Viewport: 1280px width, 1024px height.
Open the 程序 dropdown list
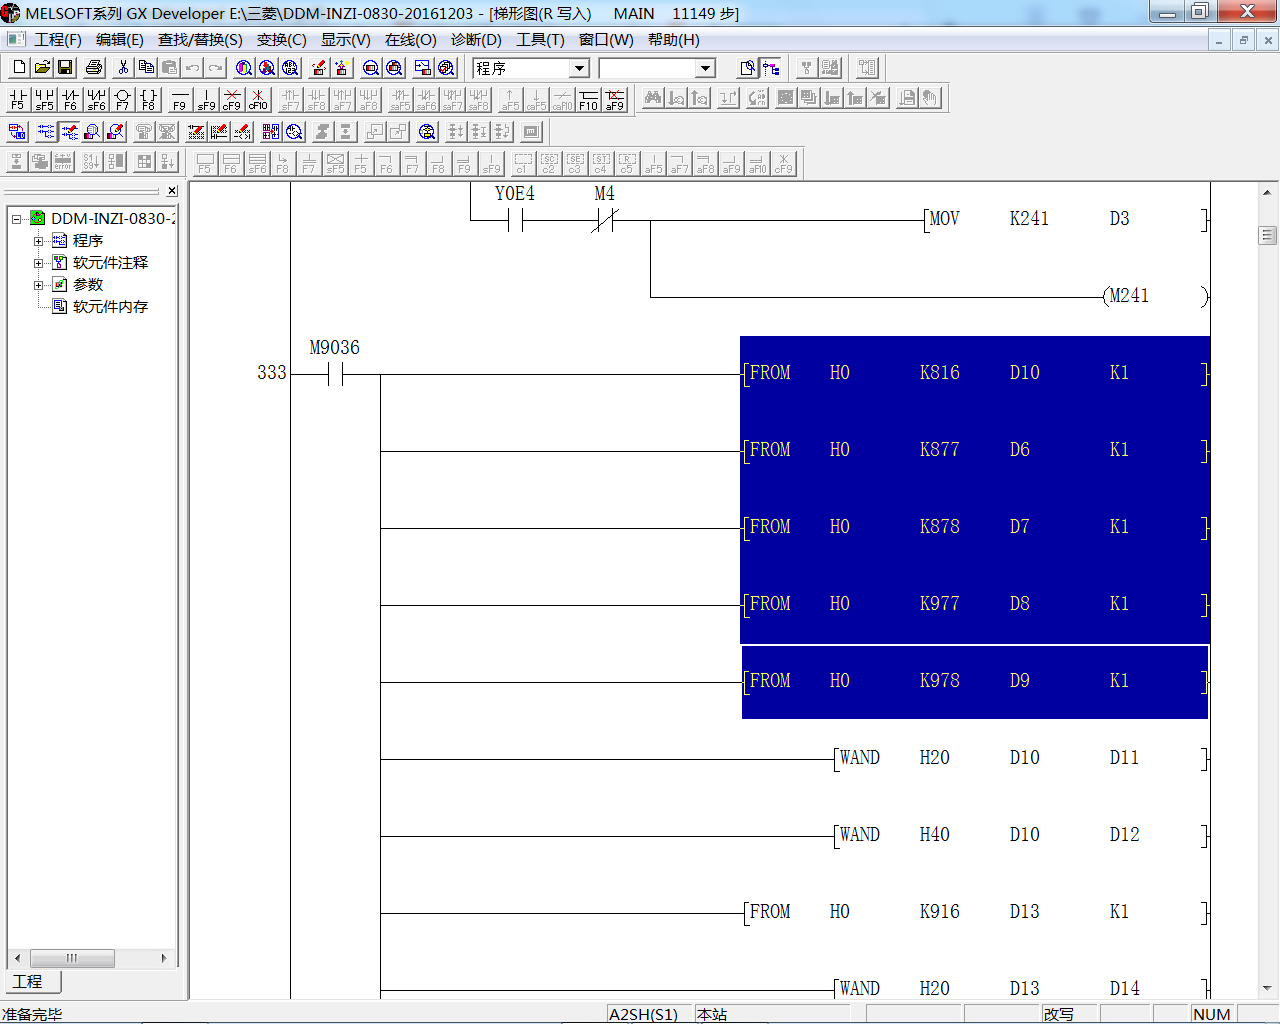point(579,68)
